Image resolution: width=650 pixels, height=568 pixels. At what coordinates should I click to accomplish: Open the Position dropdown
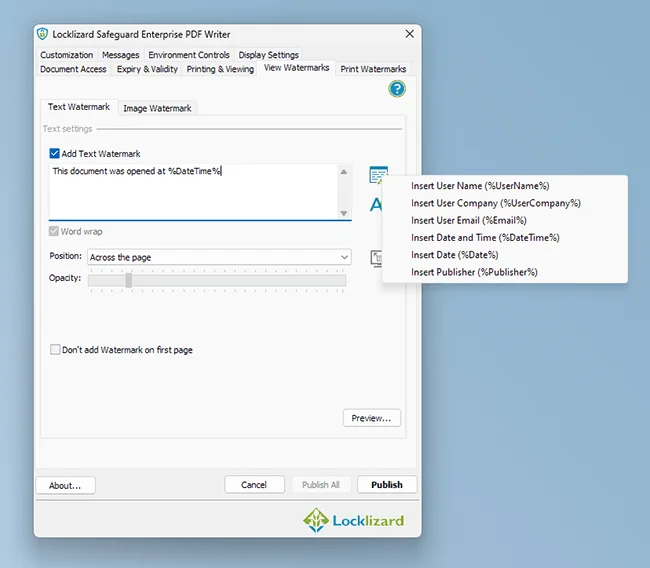click(x=219, y=257)
